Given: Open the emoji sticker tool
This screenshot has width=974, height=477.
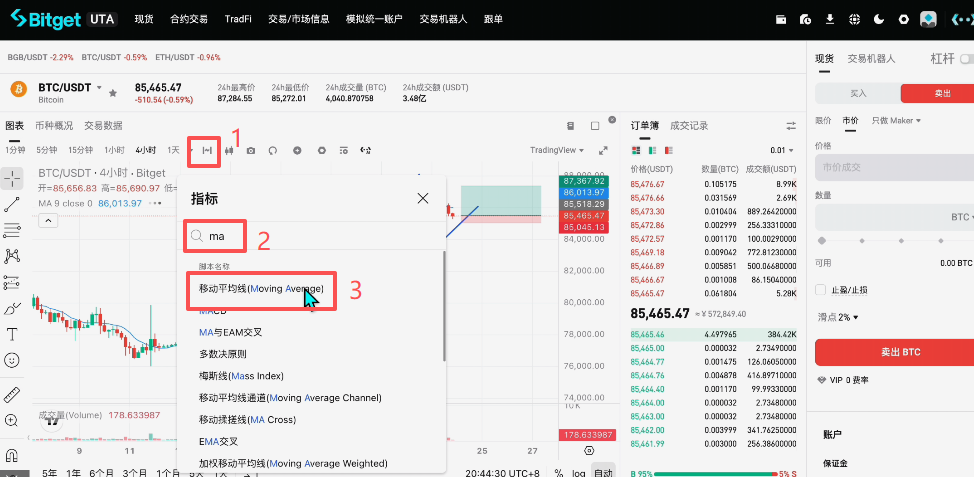Looking at the screenshot, I should point(12,360).
